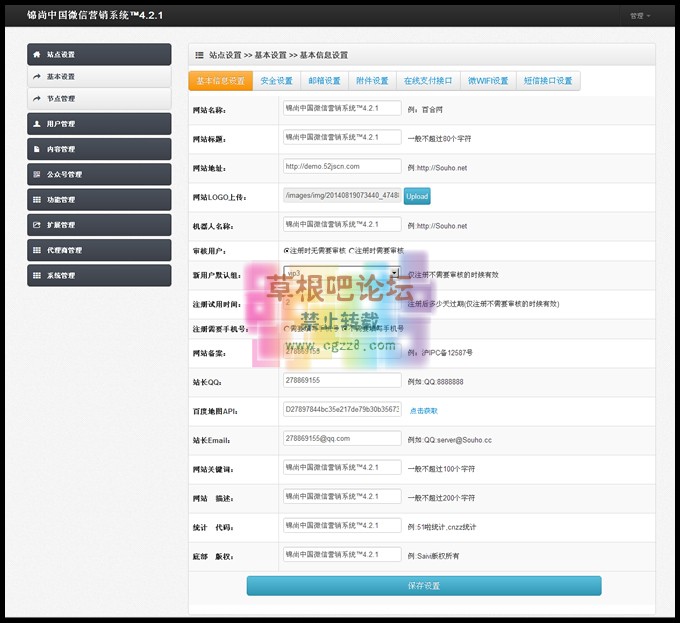Screen dimensions: 680x623
Task: Click the grid icon beside 代理商管理
Action: tap(38, 250)
